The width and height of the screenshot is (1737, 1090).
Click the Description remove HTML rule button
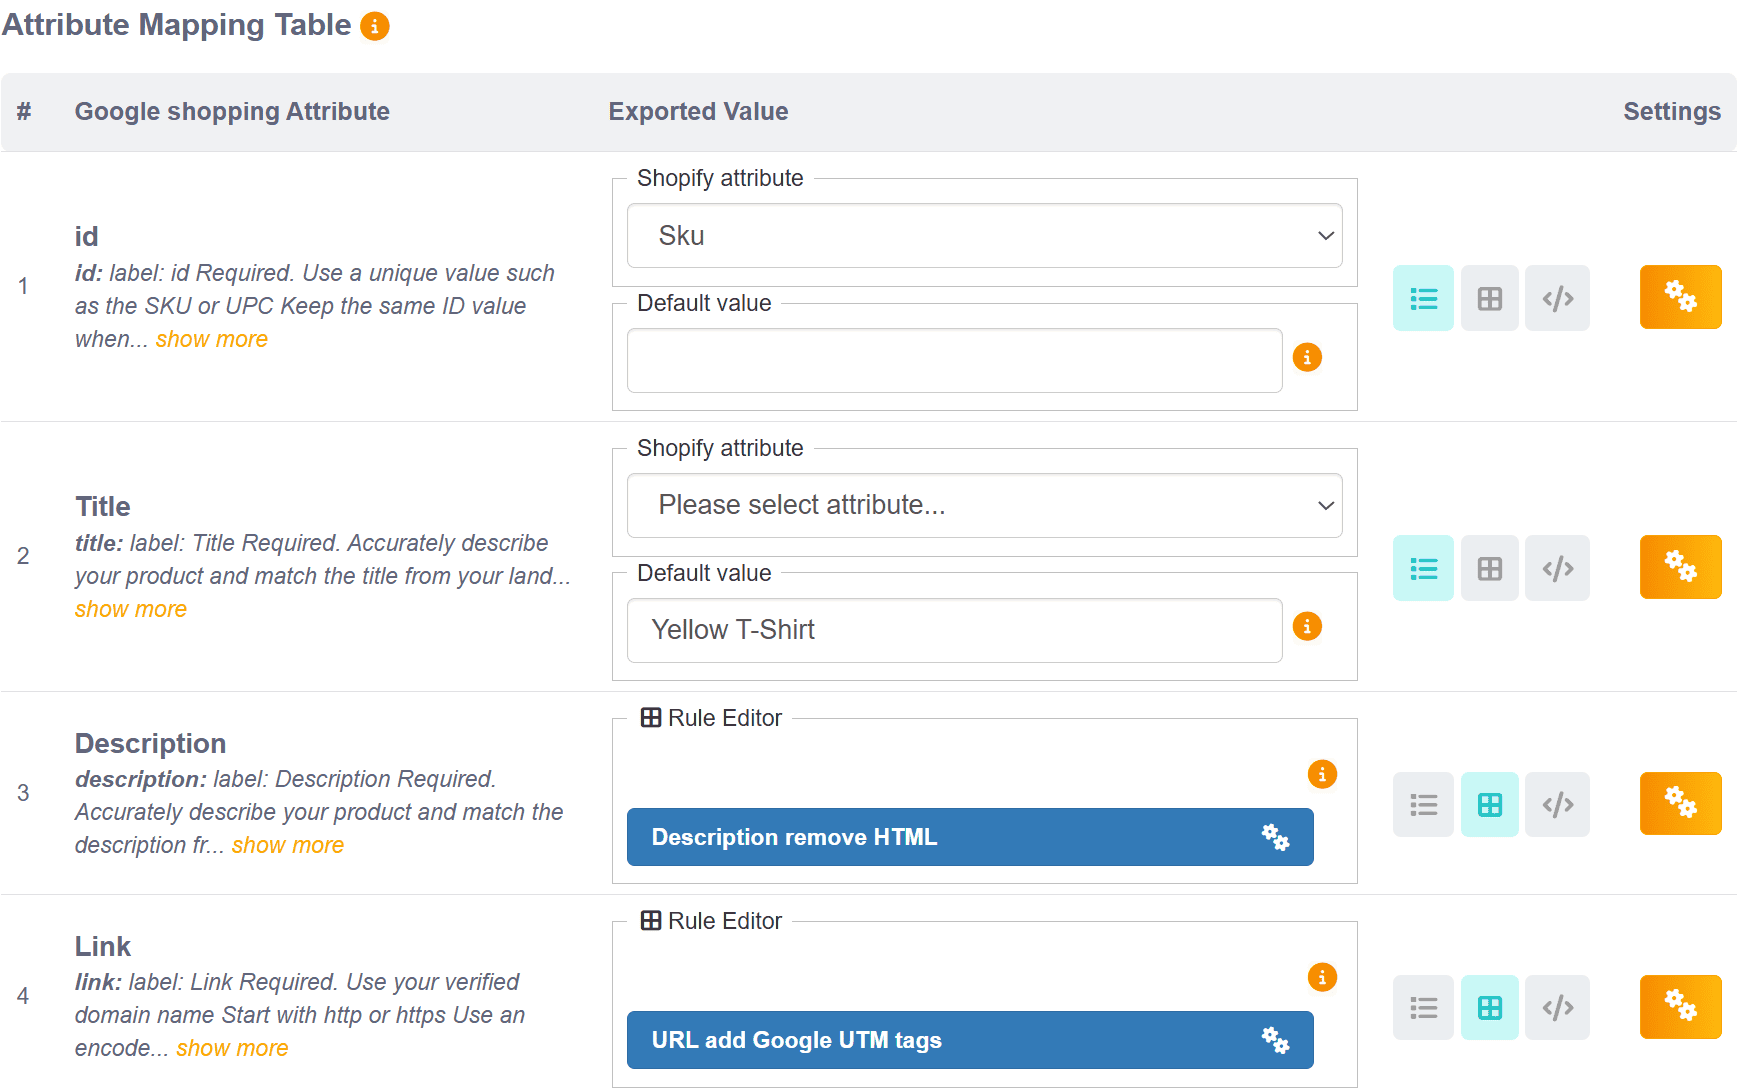[x=940, y=837]
